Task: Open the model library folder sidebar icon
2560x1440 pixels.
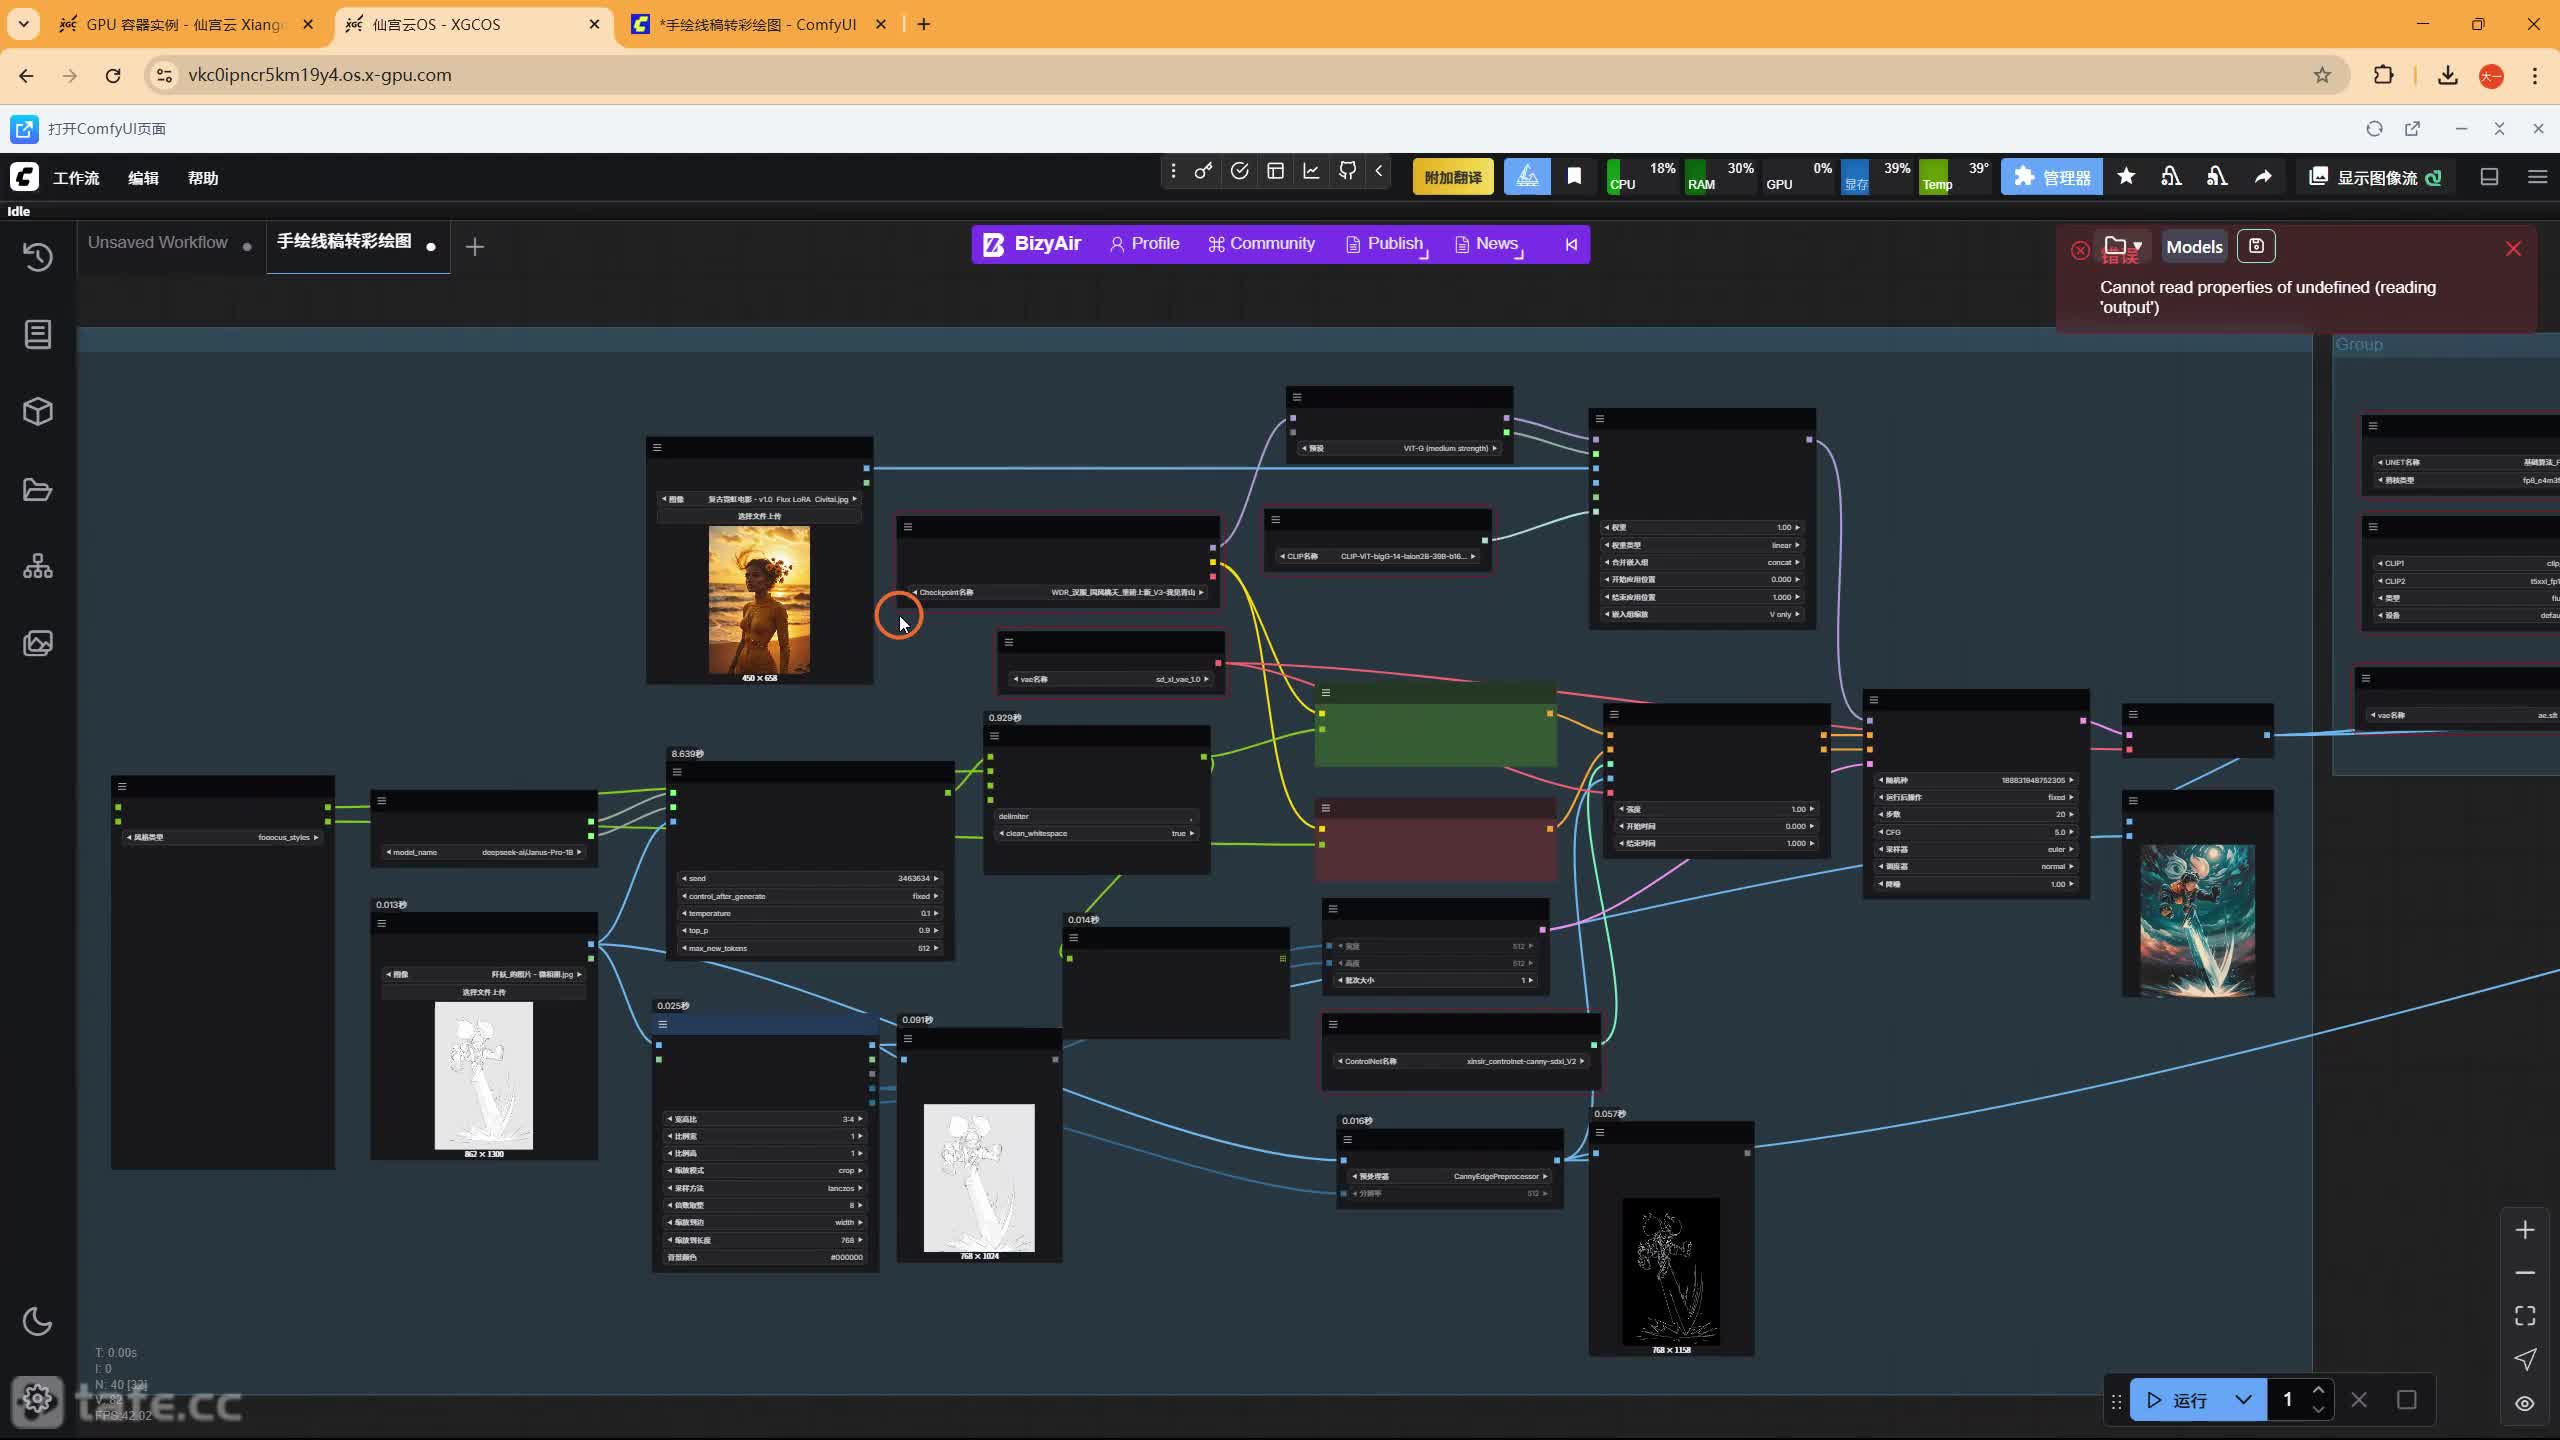Action: click(38, 490)
